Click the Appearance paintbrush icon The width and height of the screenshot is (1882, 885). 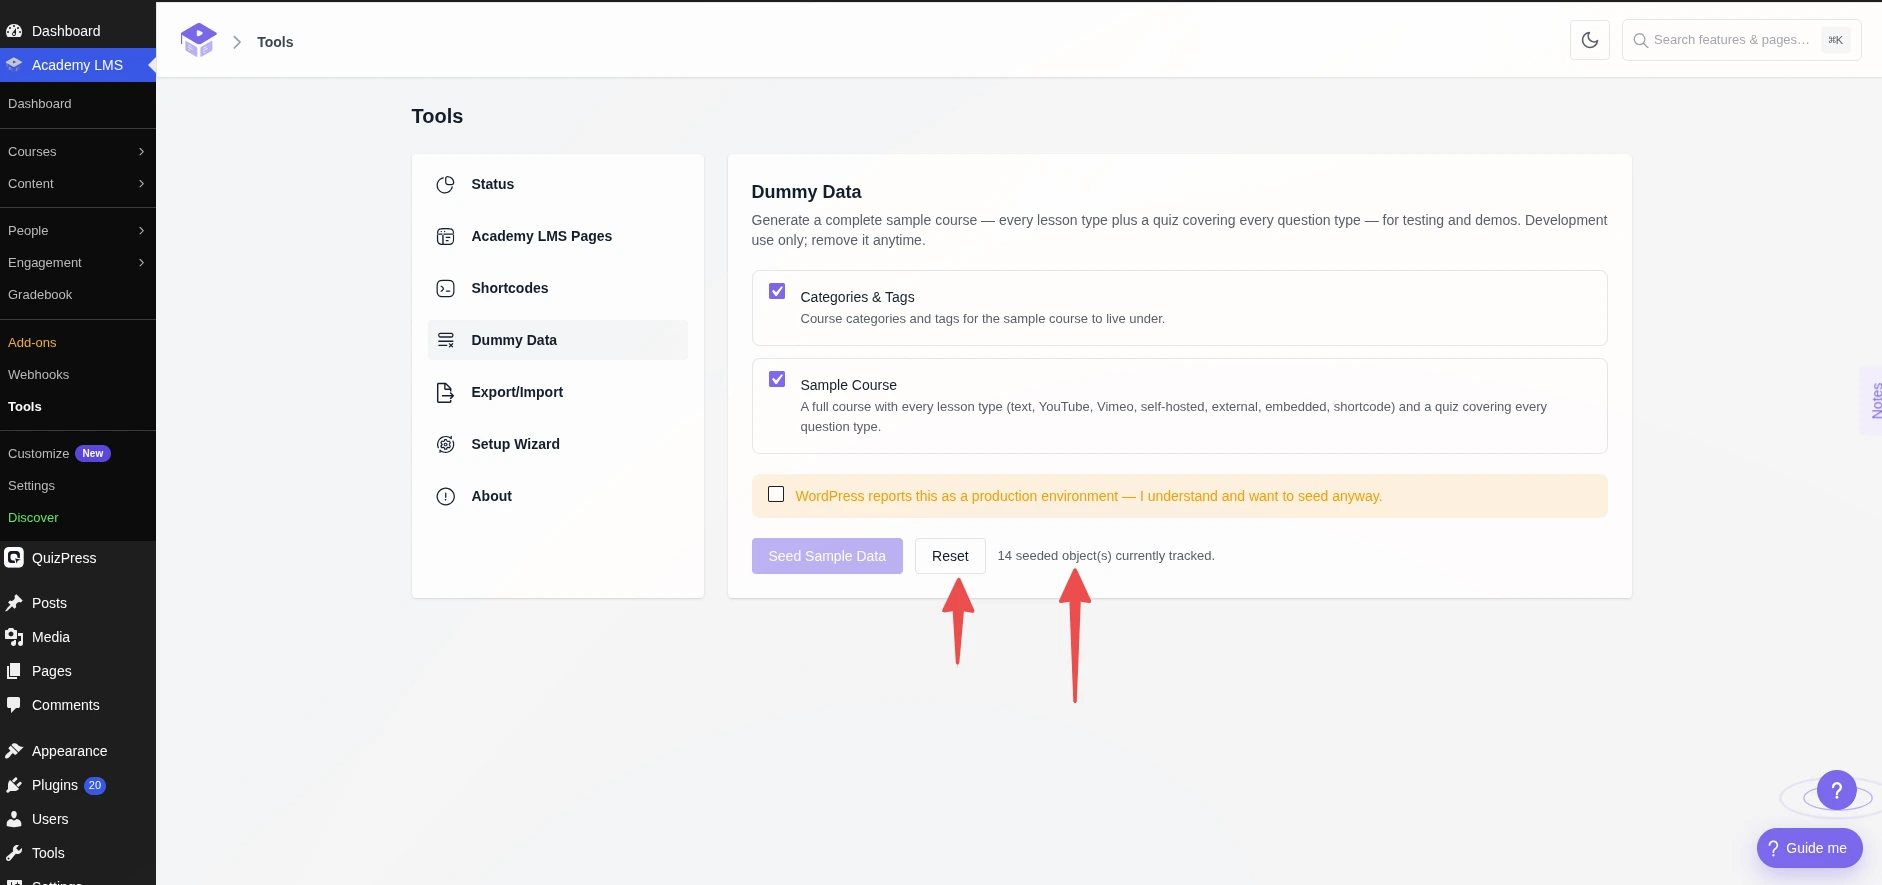pos(14,751)
